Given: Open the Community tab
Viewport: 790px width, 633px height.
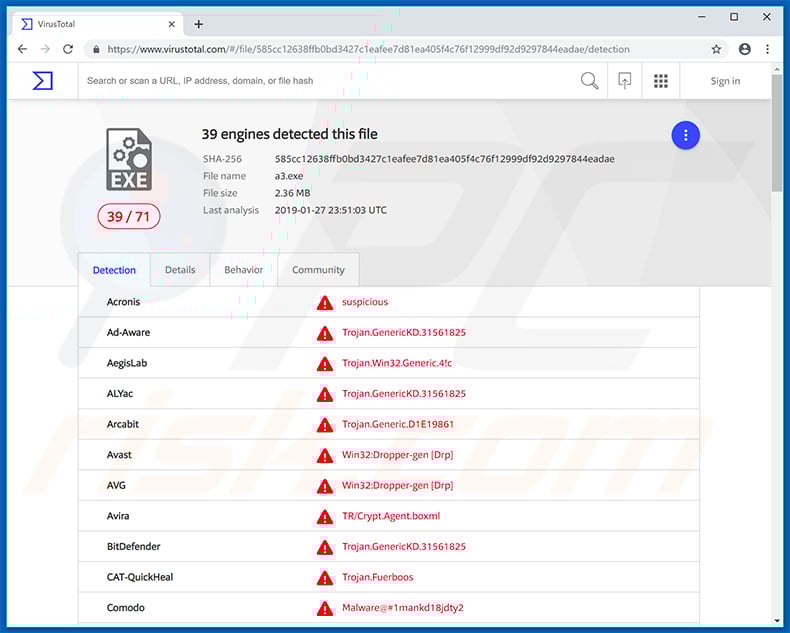Looking at the screenshot, I should tap(318, 270).
